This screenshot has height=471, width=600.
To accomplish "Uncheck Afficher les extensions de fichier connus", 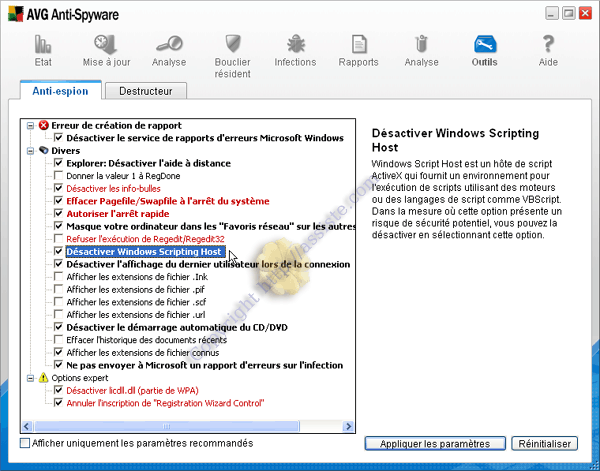I will [x=58, y=352].
